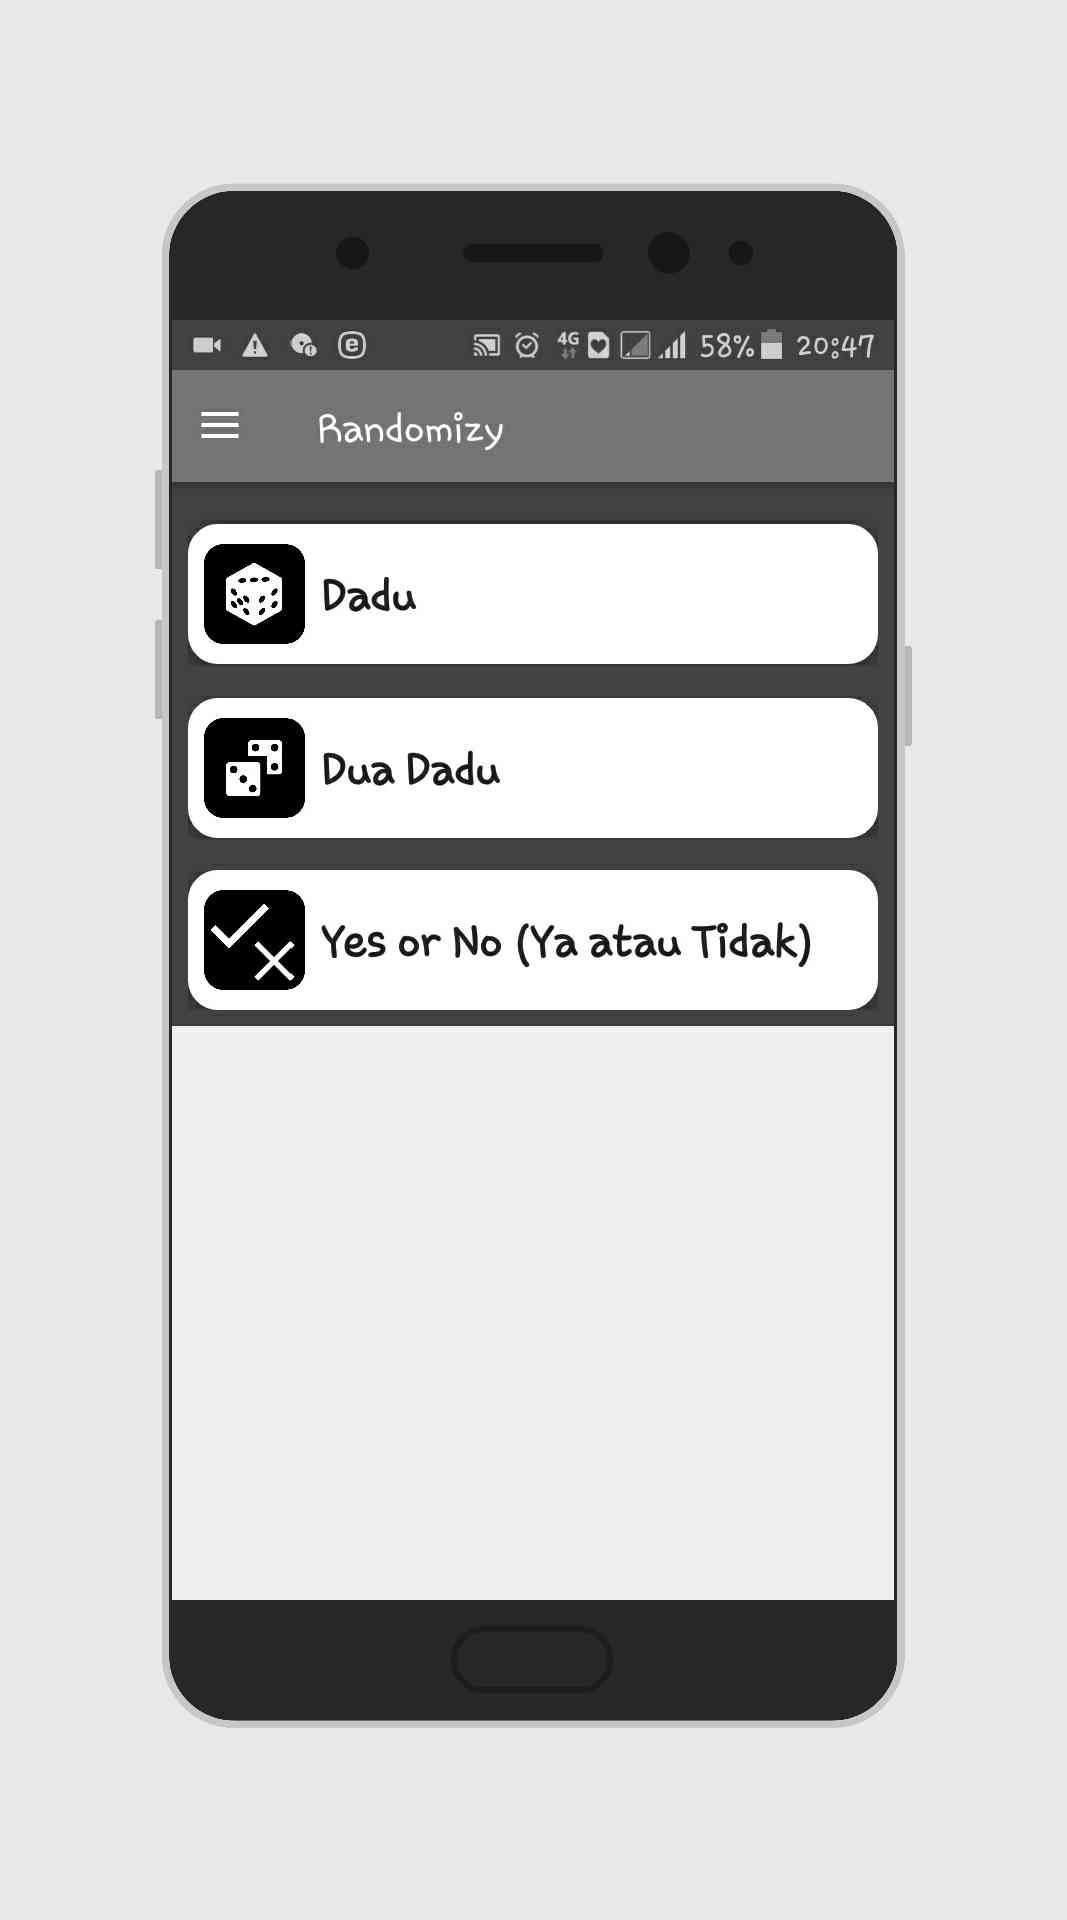This screenshot has height=1920, width=1067.
Task: Tap the 20:47 clock display
Action: point(835,346)
